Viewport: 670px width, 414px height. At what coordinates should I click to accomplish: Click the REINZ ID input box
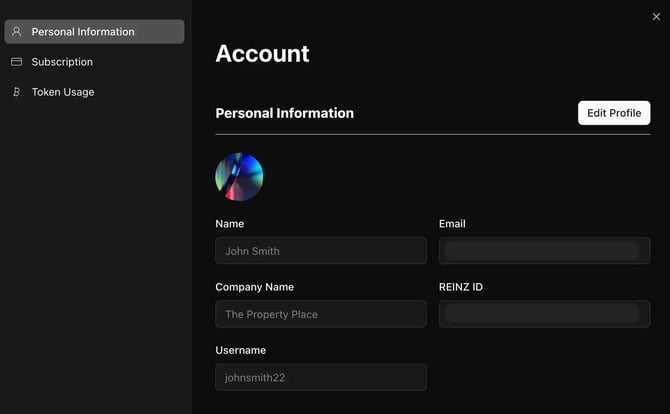click(x=544, y=314)
